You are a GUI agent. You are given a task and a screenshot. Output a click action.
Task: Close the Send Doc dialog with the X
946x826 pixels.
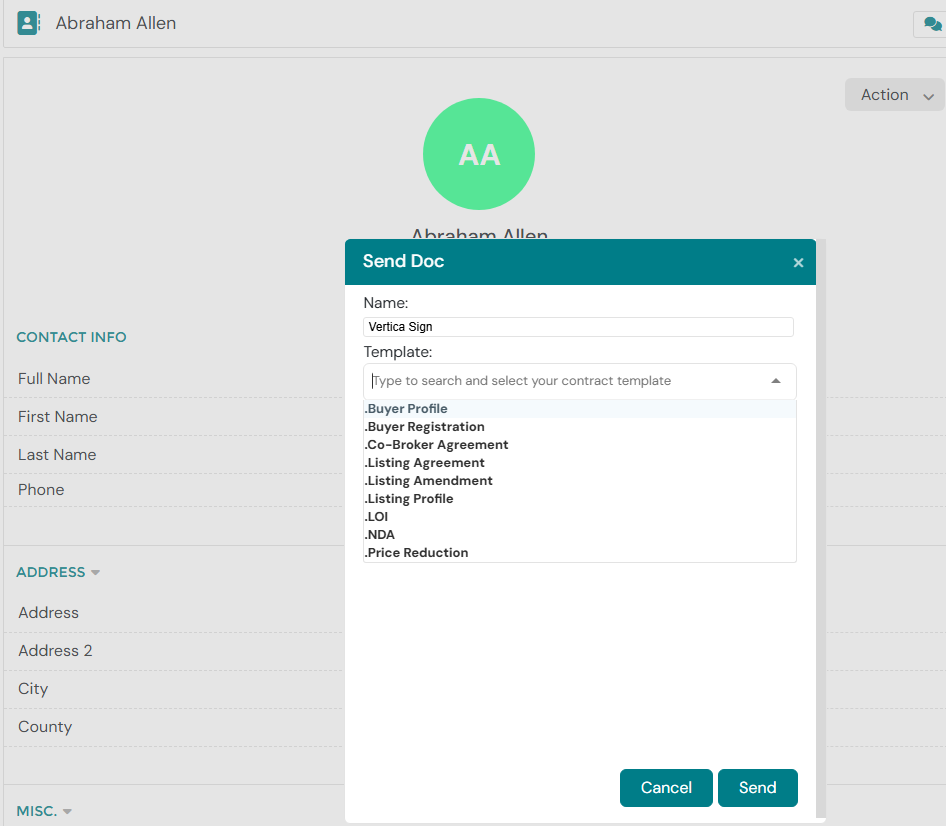[x=798, y=262]
